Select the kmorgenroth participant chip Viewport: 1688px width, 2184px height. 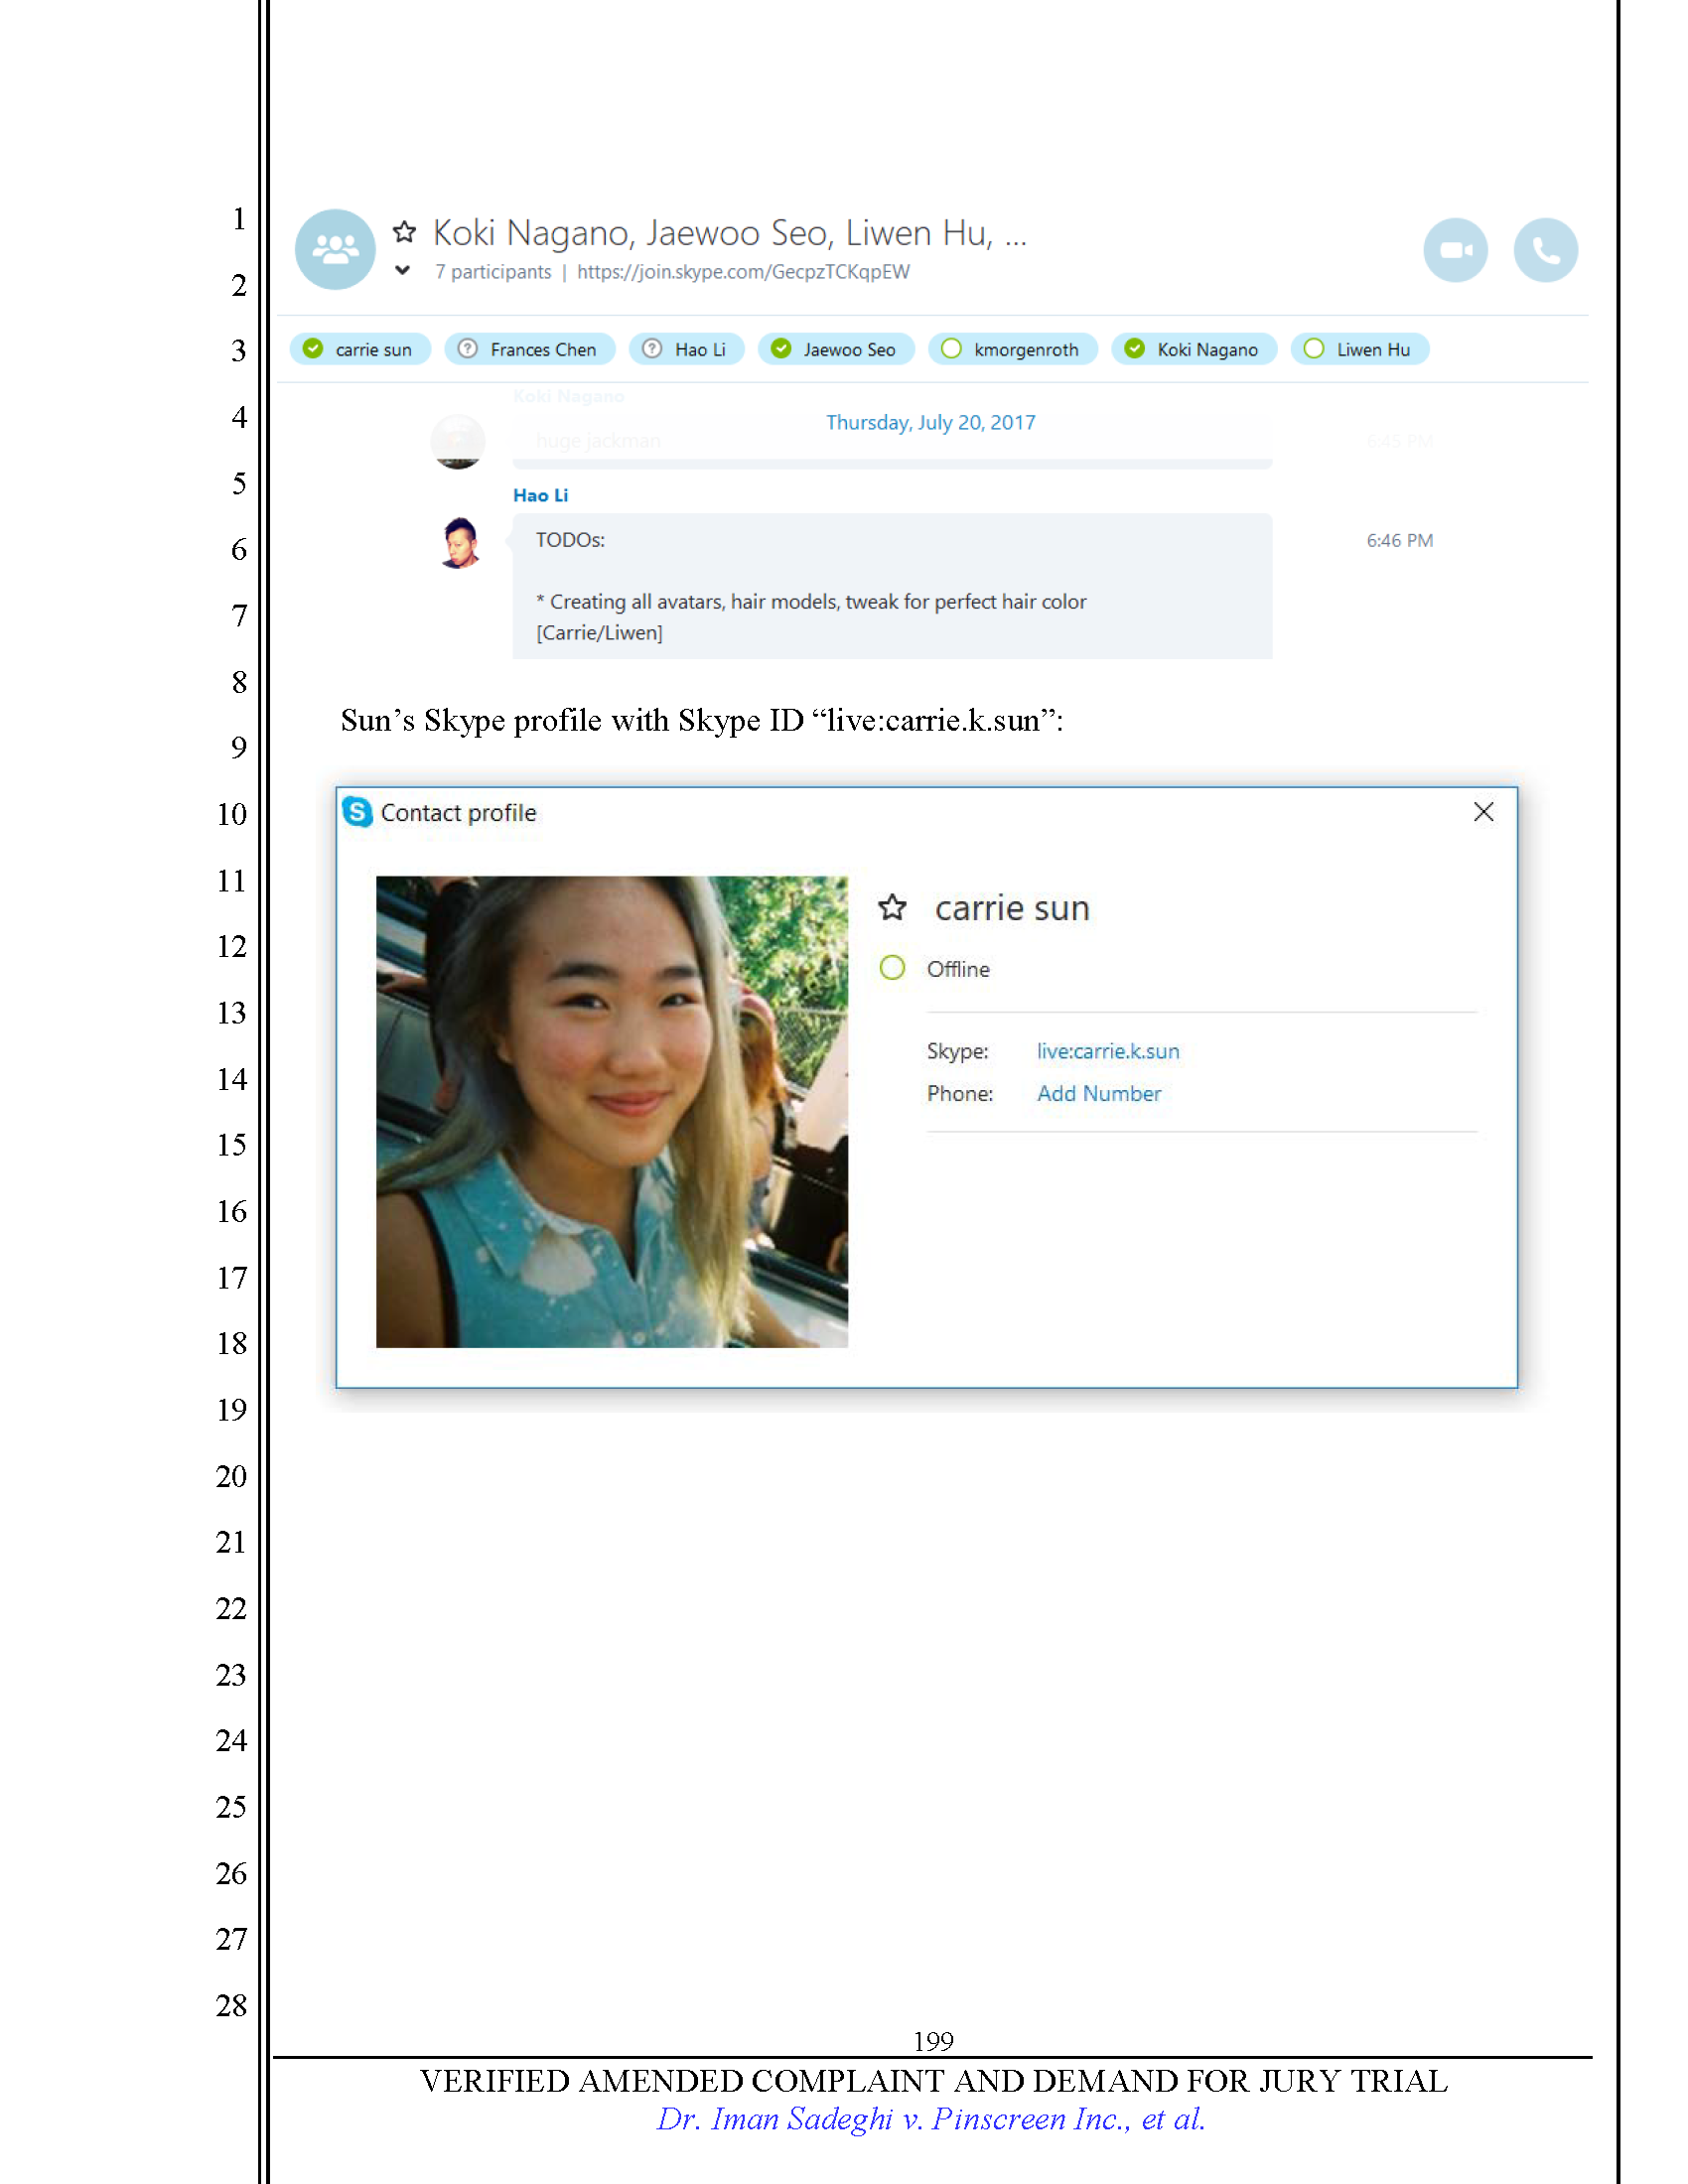pos(1012,349)
